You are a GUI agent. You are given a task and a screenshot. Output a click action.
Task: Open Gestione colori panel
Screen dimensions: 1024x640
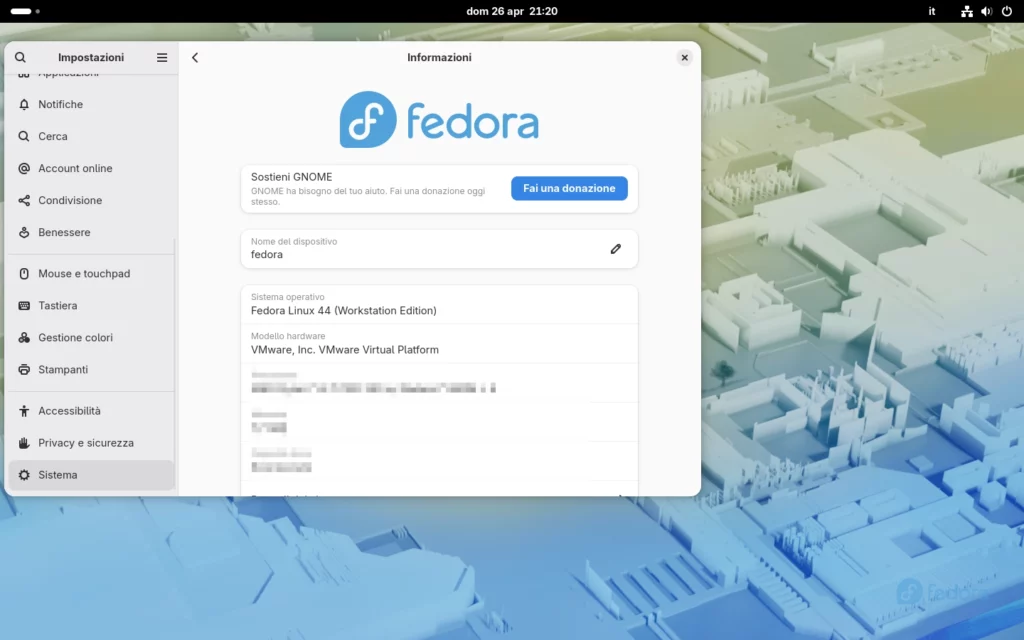(78, 337)
